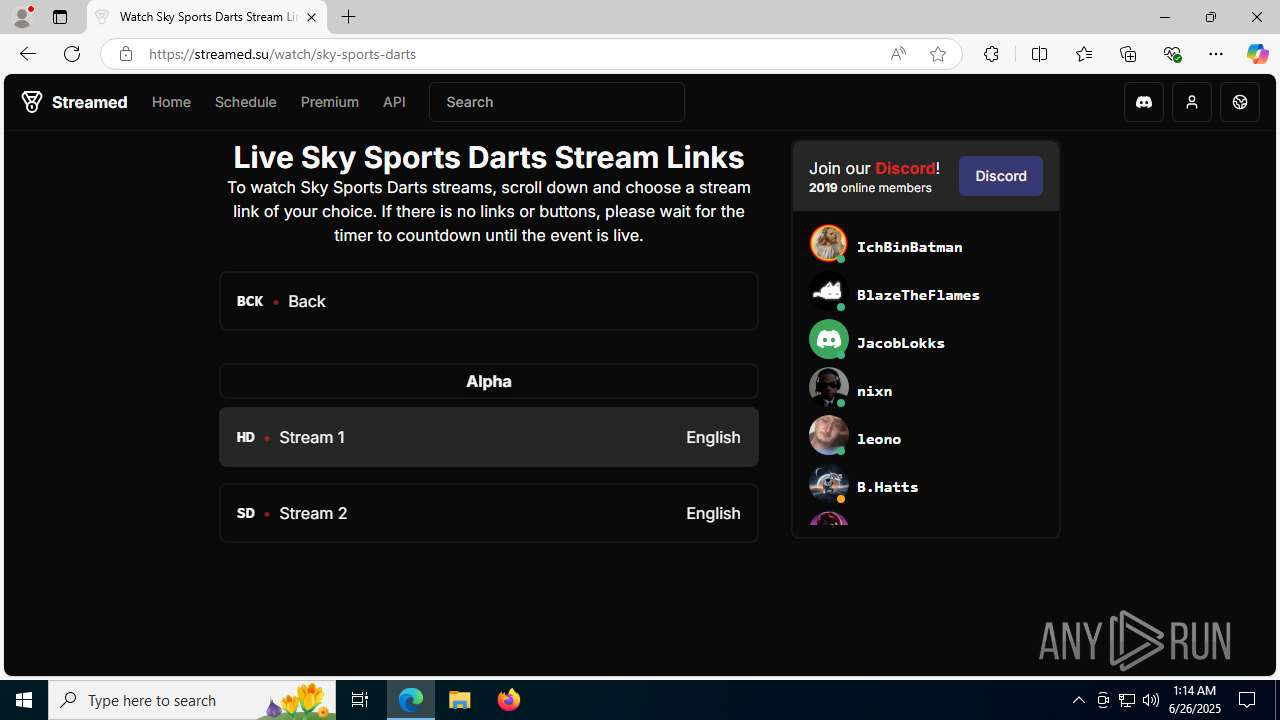Open Browser essentials
Image resolution: width=1280 pixels, height=720 pixels.
1172,54
